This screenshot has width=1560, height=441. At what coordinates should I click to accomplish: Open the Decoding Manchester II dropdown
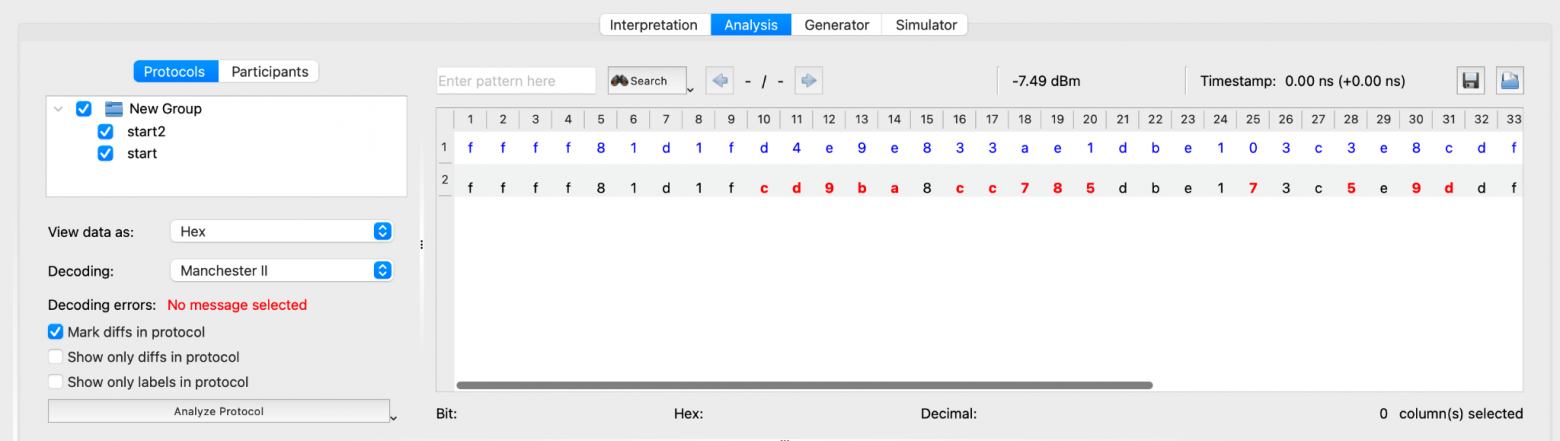point(281,270)
